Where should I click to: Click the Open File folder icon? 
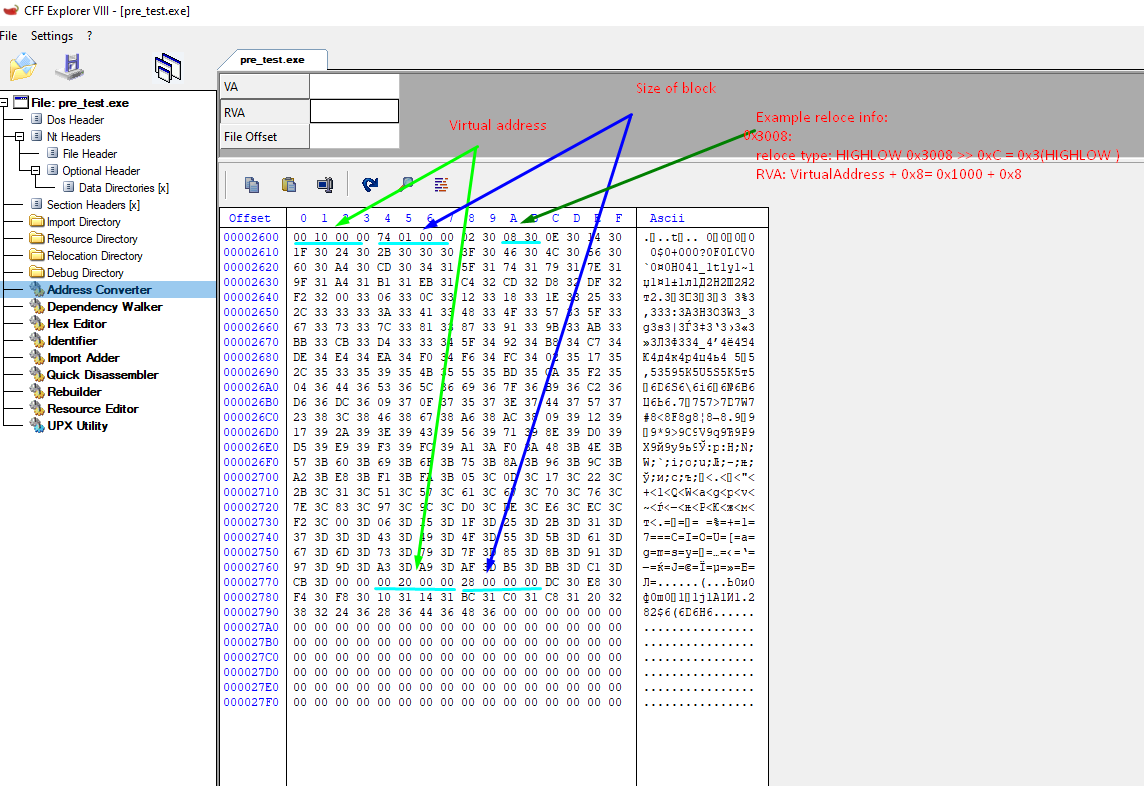22,67
